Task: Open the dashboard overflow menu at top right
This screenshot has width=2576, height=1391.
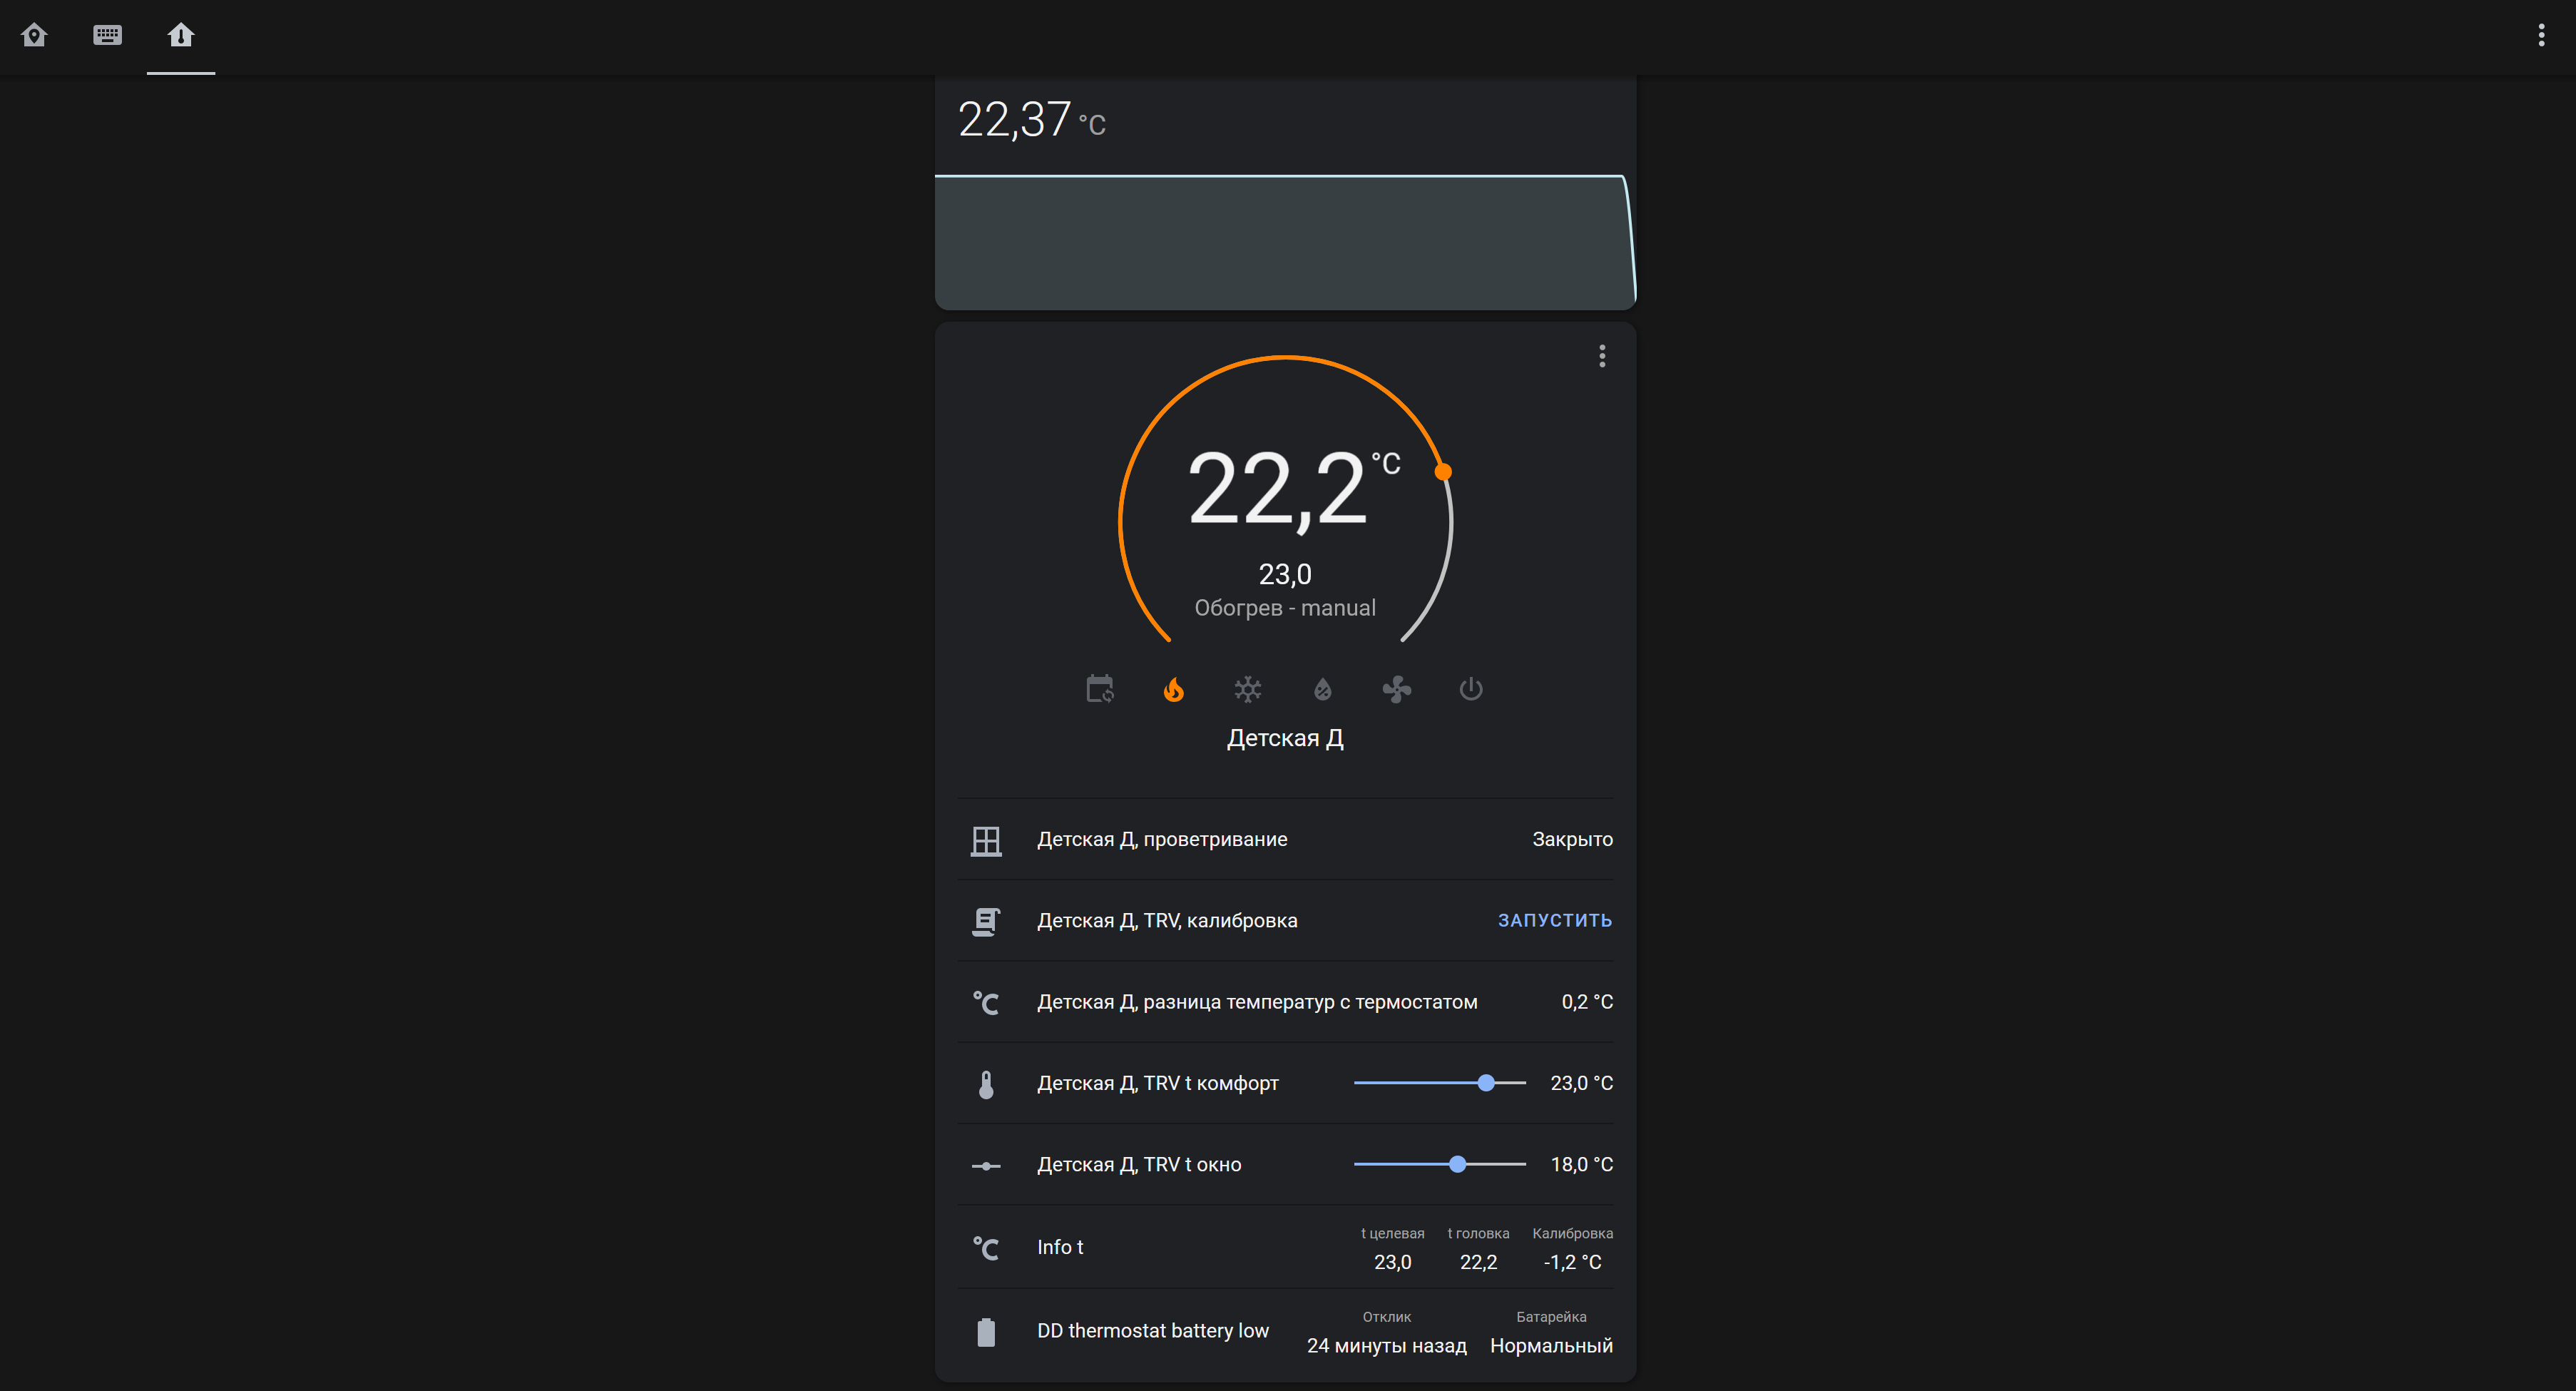Action: click(2541, 36)
